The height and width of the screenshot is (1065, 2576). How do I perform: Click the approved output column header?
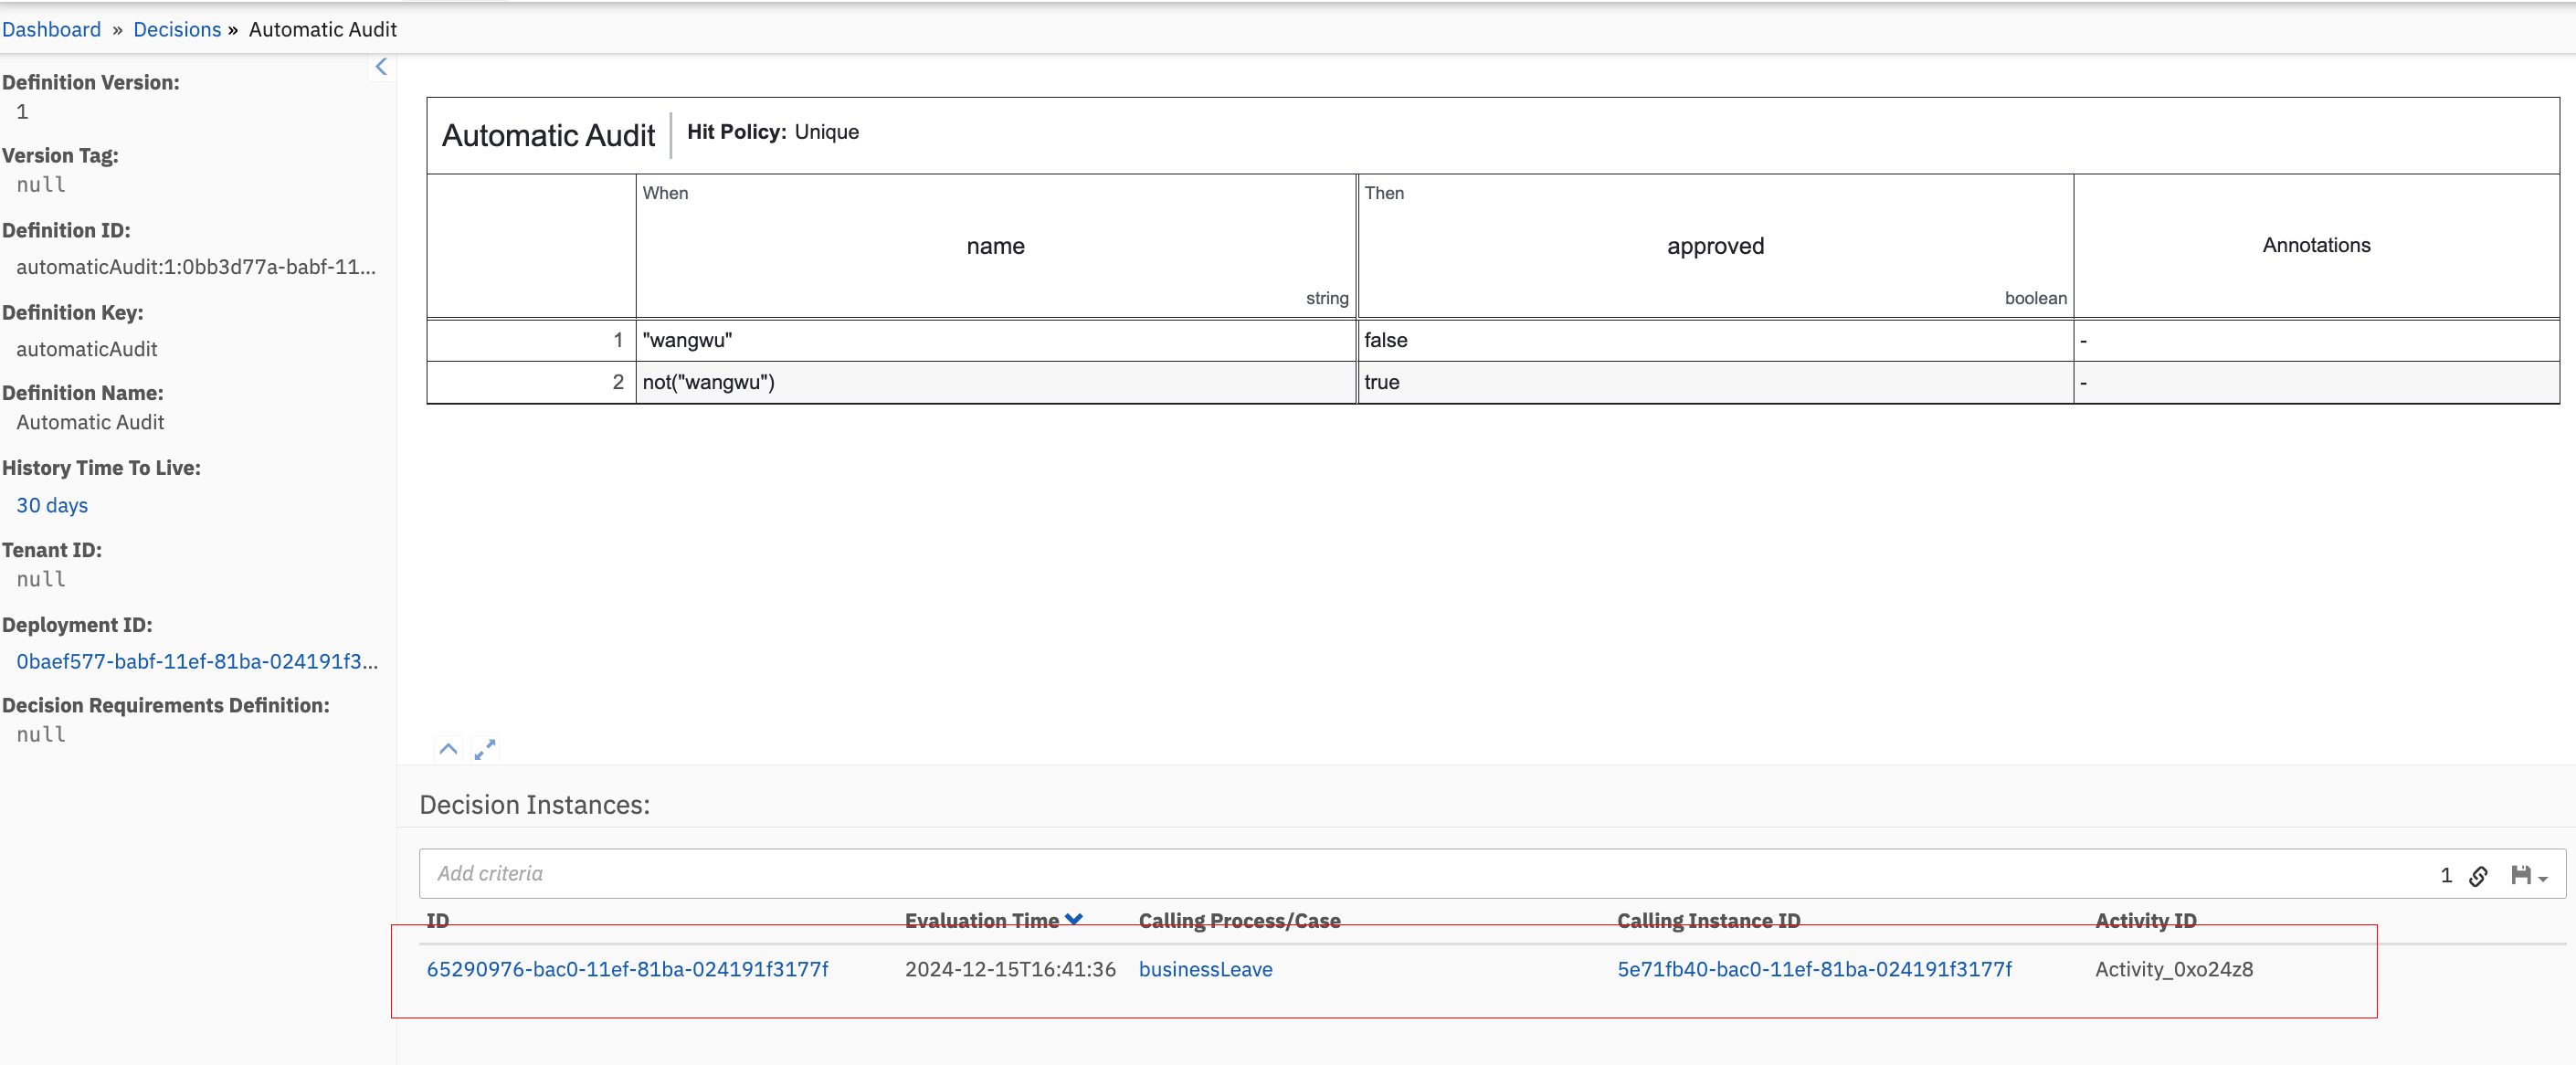coord(1715,246)
